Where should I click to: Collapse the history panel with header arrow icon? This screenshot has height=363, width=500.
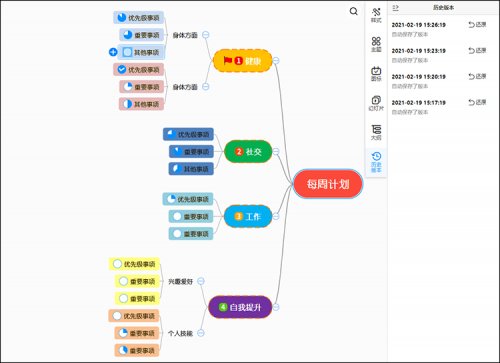(396, 7)
